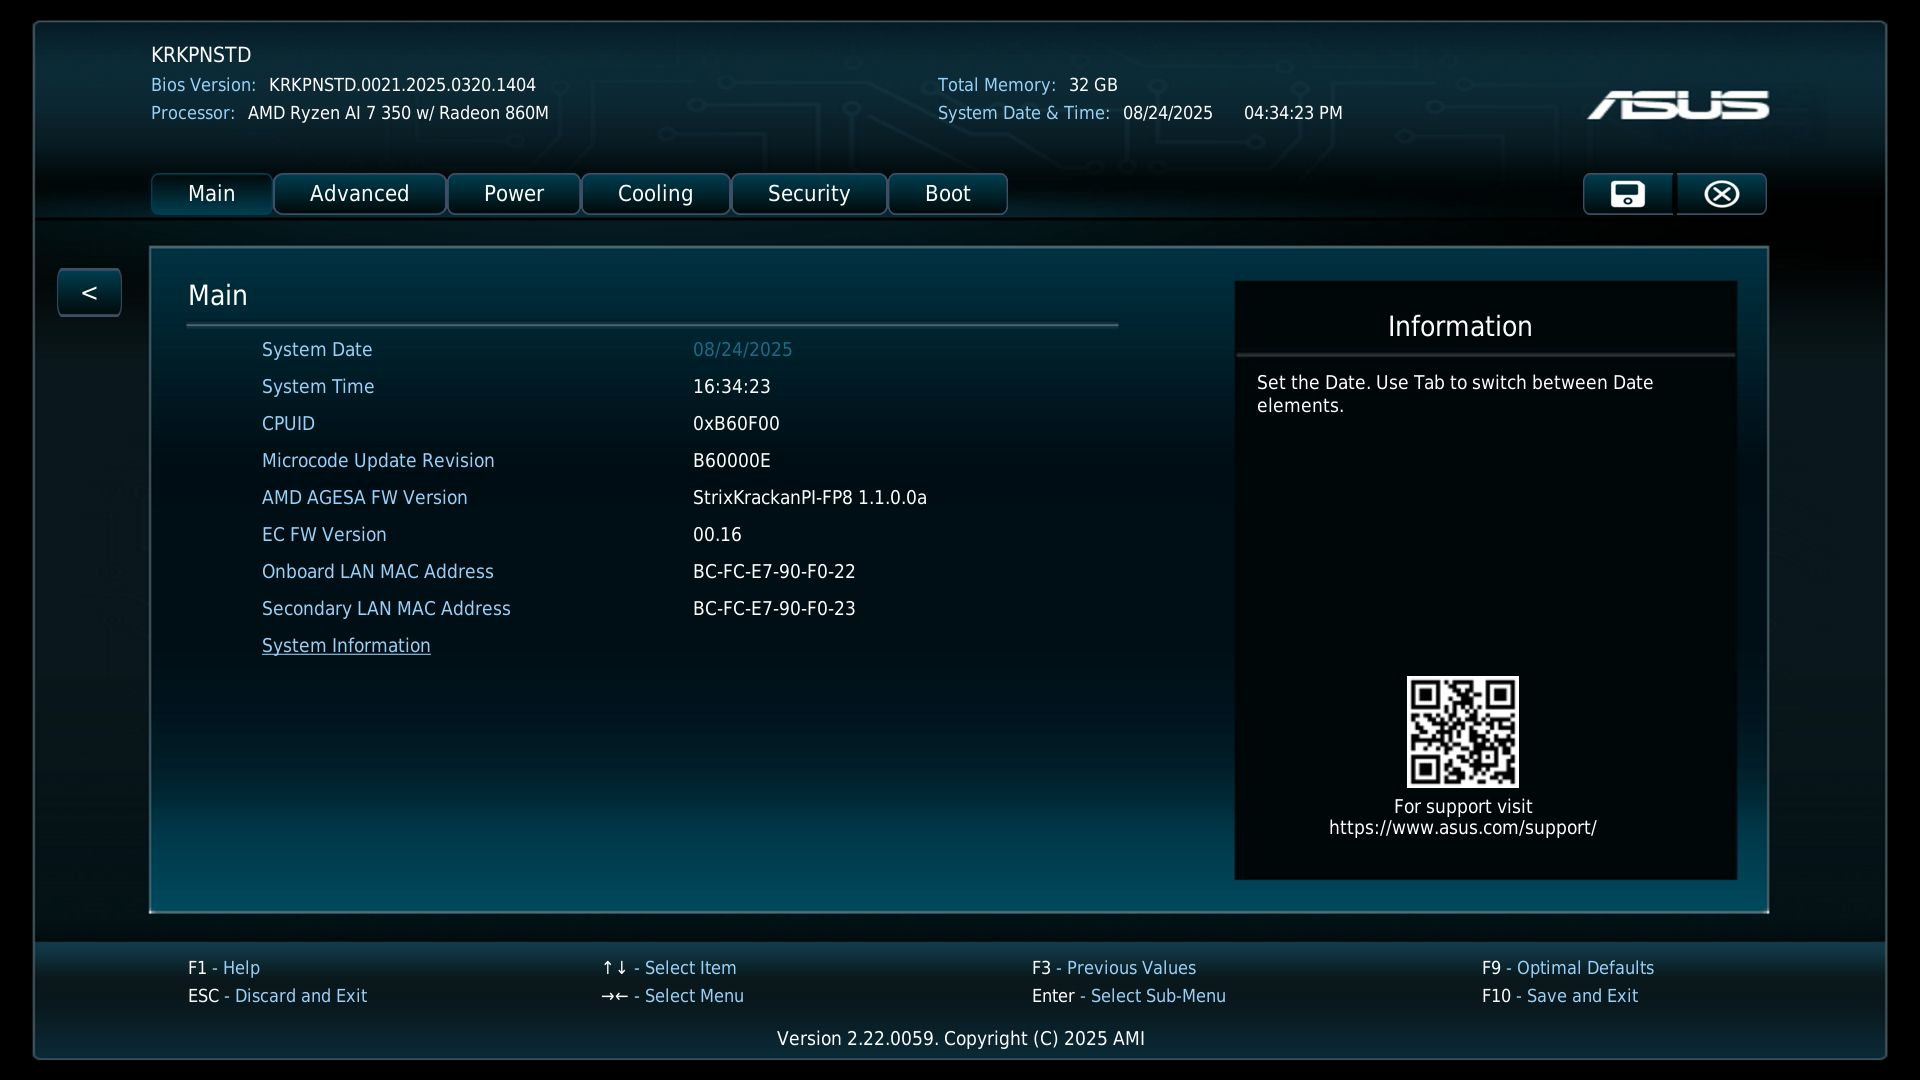Viewport: 1920px width, 1080px height.
Task: Switch to the Main tab
Action: tap(211, 194)
